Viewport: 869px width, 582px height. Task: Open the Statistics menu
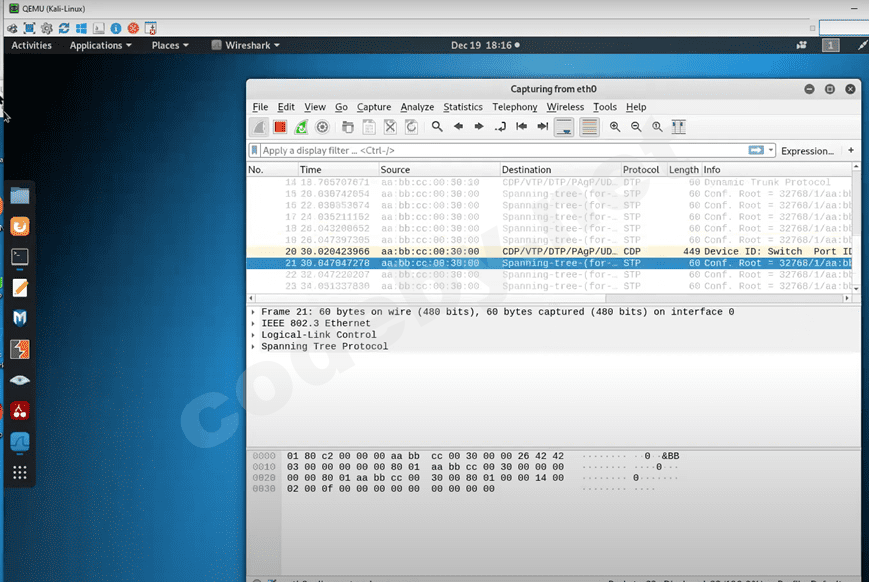(462, 107)
